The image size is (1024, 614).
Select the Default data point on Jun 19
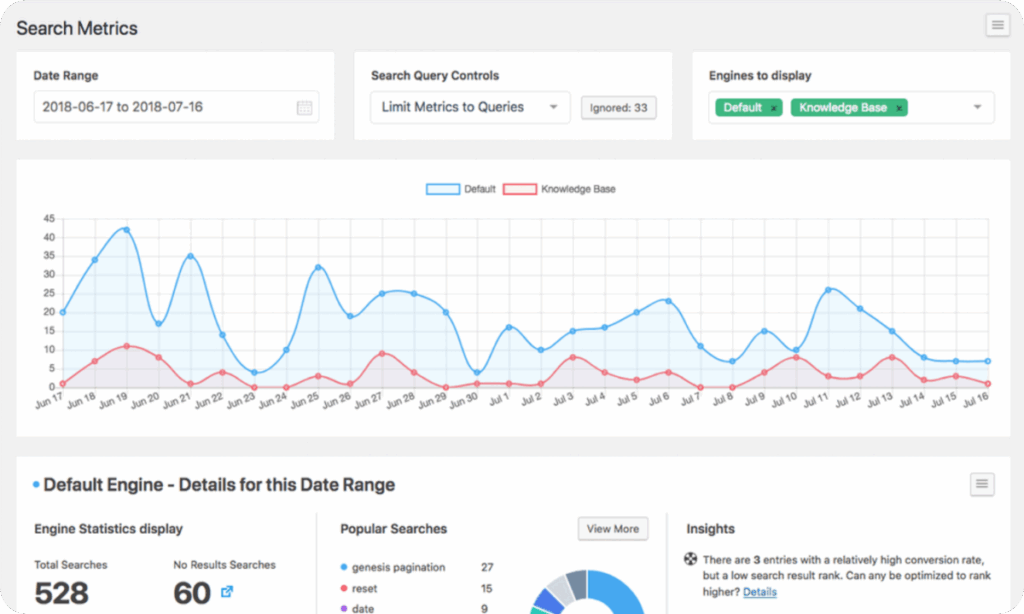[x=127, y=230]
